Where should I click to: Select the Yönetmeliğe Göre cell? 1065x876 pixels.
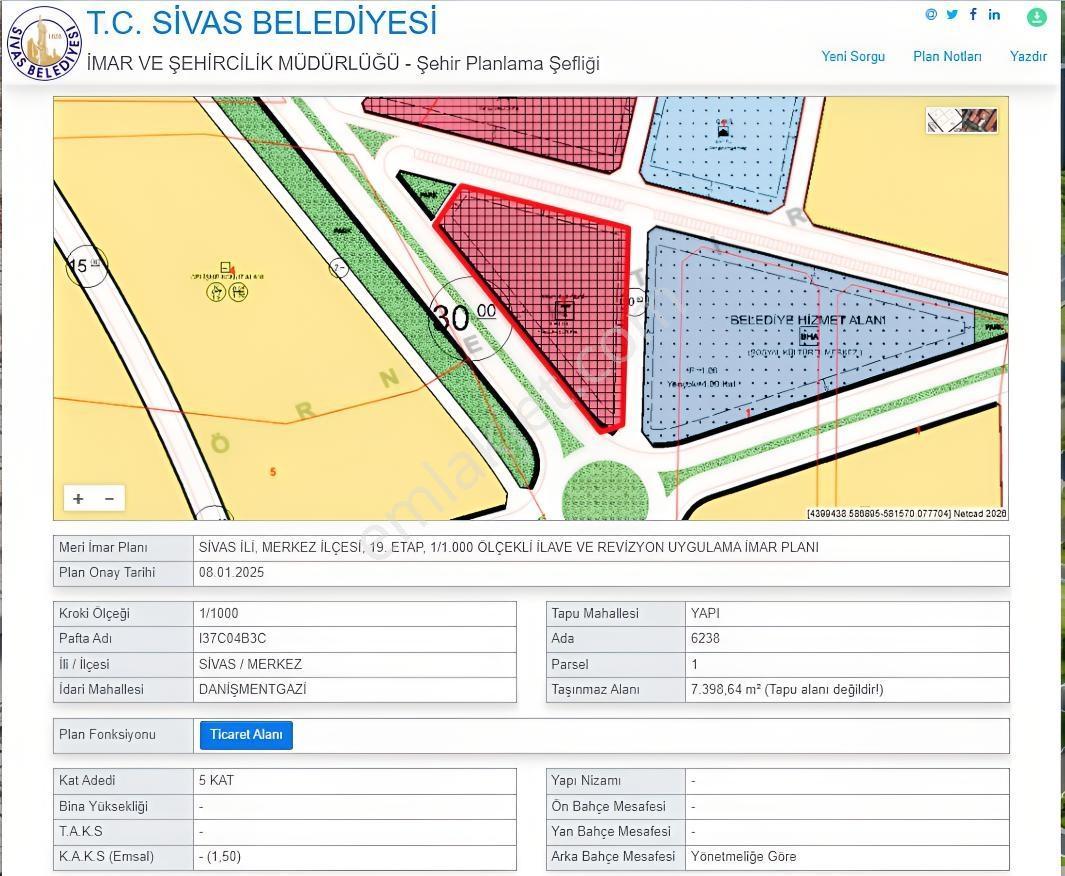pos(847,856)
